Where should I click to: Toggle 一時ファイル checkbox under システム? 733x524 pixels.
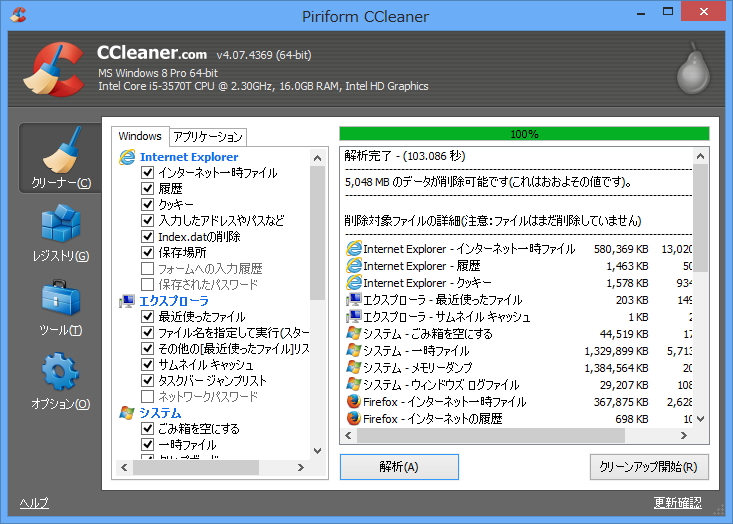pos(147,445)
